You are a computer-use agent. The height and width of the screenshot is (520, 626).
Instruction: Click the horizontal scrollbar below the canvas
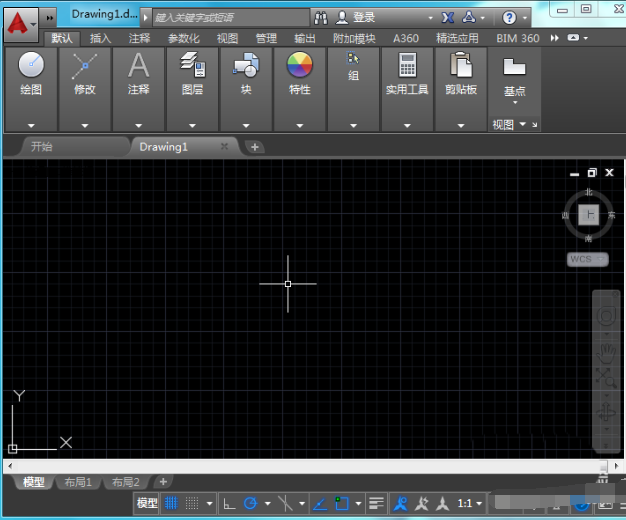(300, 466)
